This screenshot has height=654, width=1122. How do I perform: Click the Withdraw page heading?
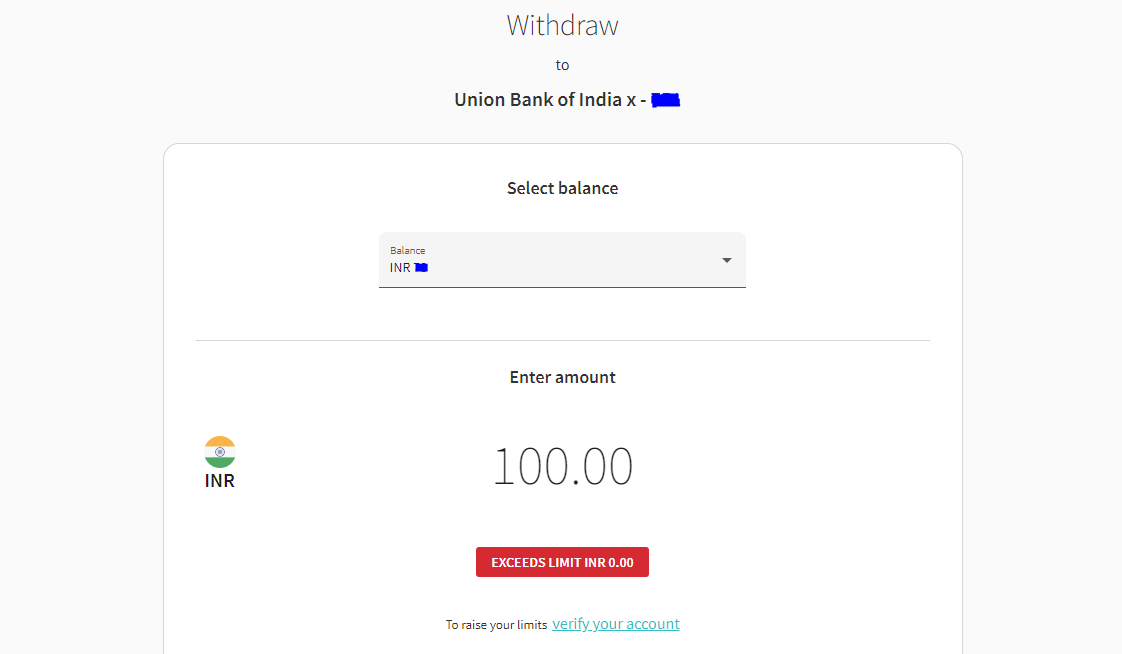[562, 26]
